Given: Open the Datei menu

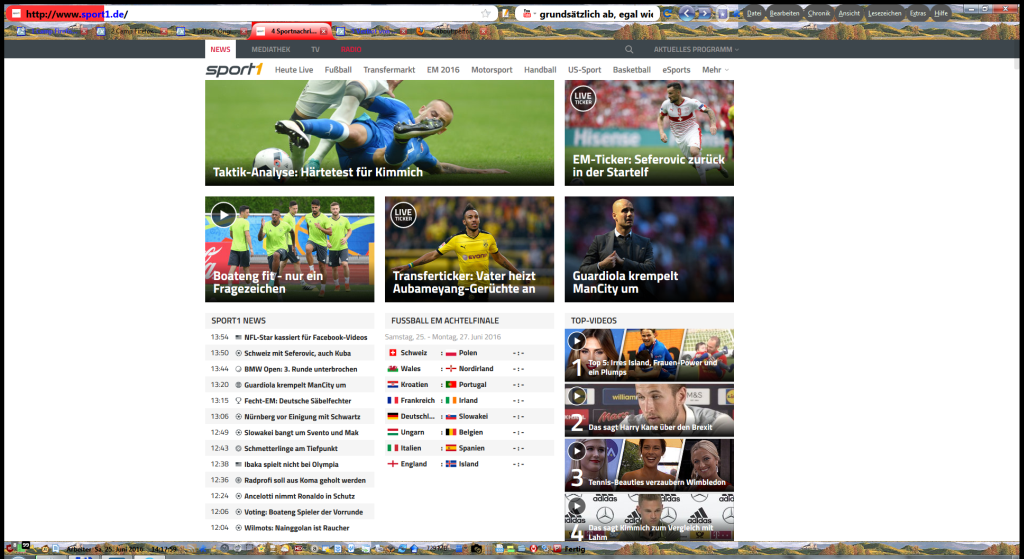Looking at the screenshot, I should coord(754,13).
